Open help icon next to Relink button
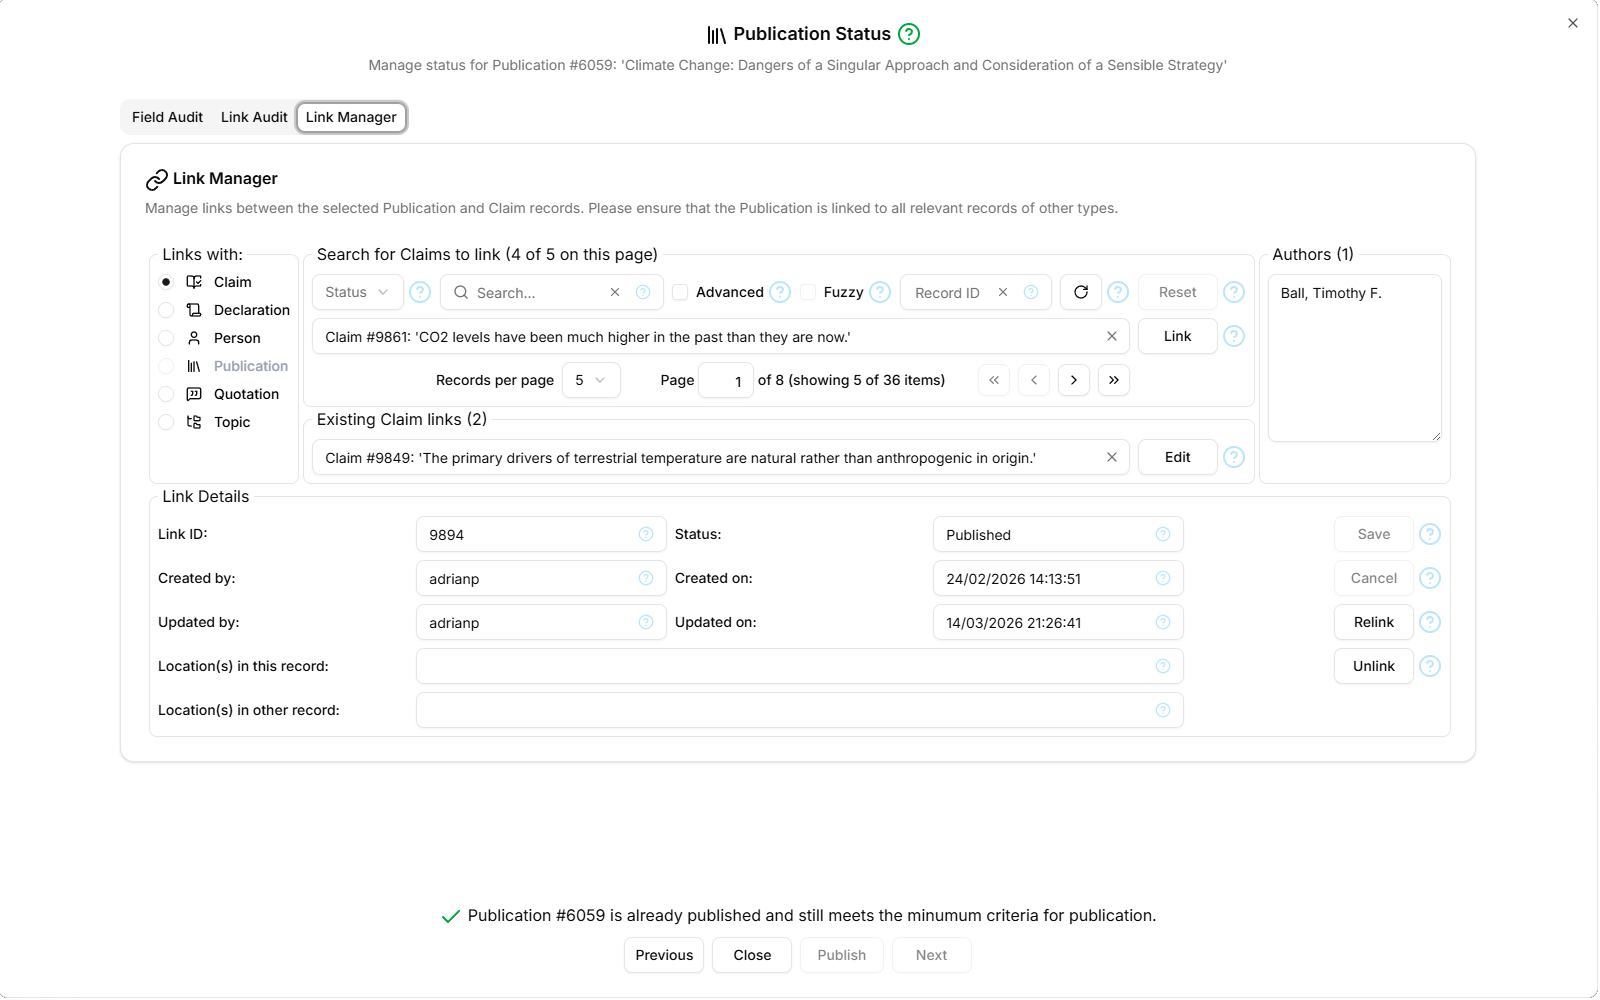1600x1000 pixels. (x=1430, y=622)
